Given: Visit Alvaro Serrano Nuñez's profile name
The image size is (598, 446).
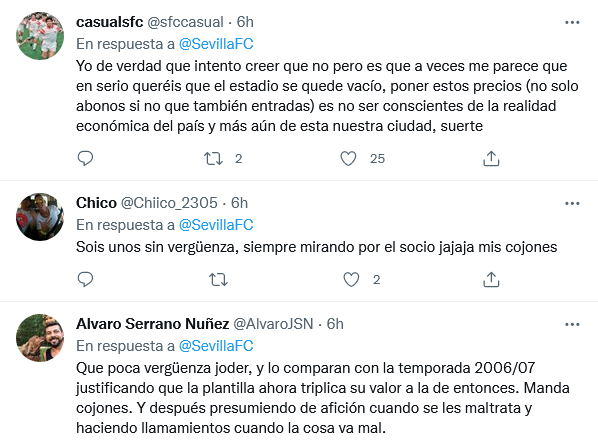Looking at the screenshot, I should tap(153, 324).
